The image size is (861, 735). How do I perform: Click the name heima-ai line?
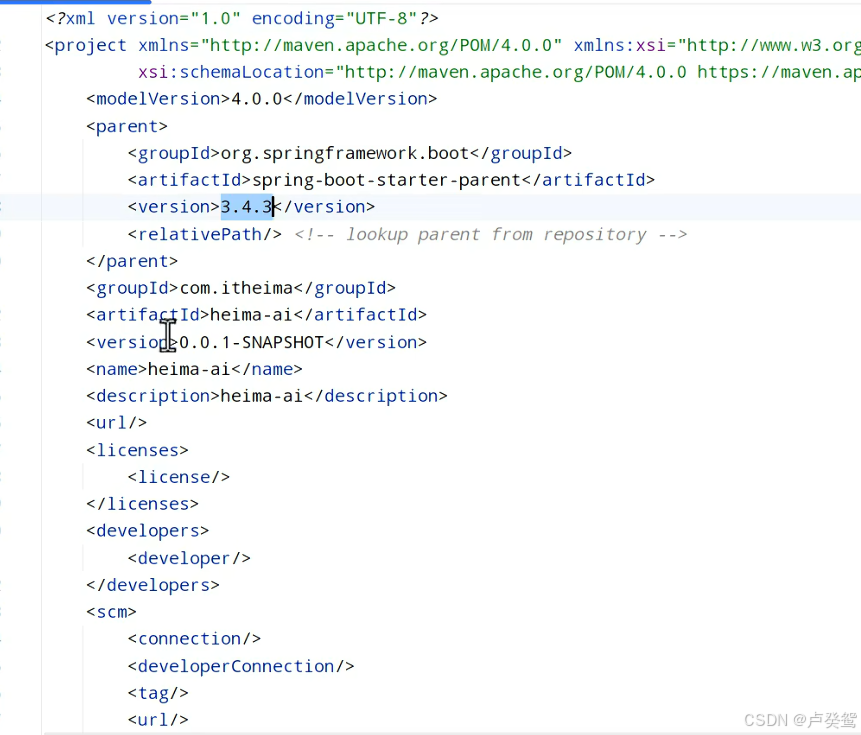point(194,369)
